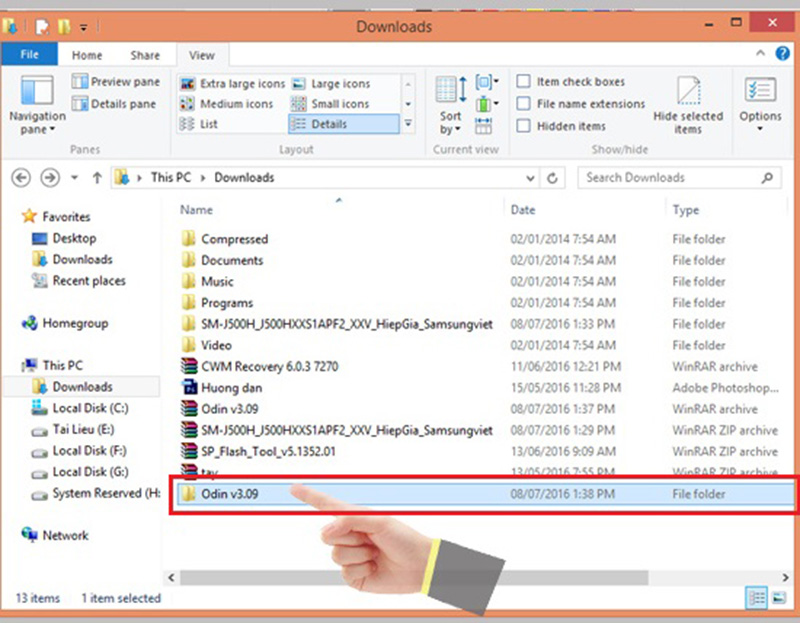Open the Add columns dropdown icon
Screen dimensions: 800x623
pos(486,104)
